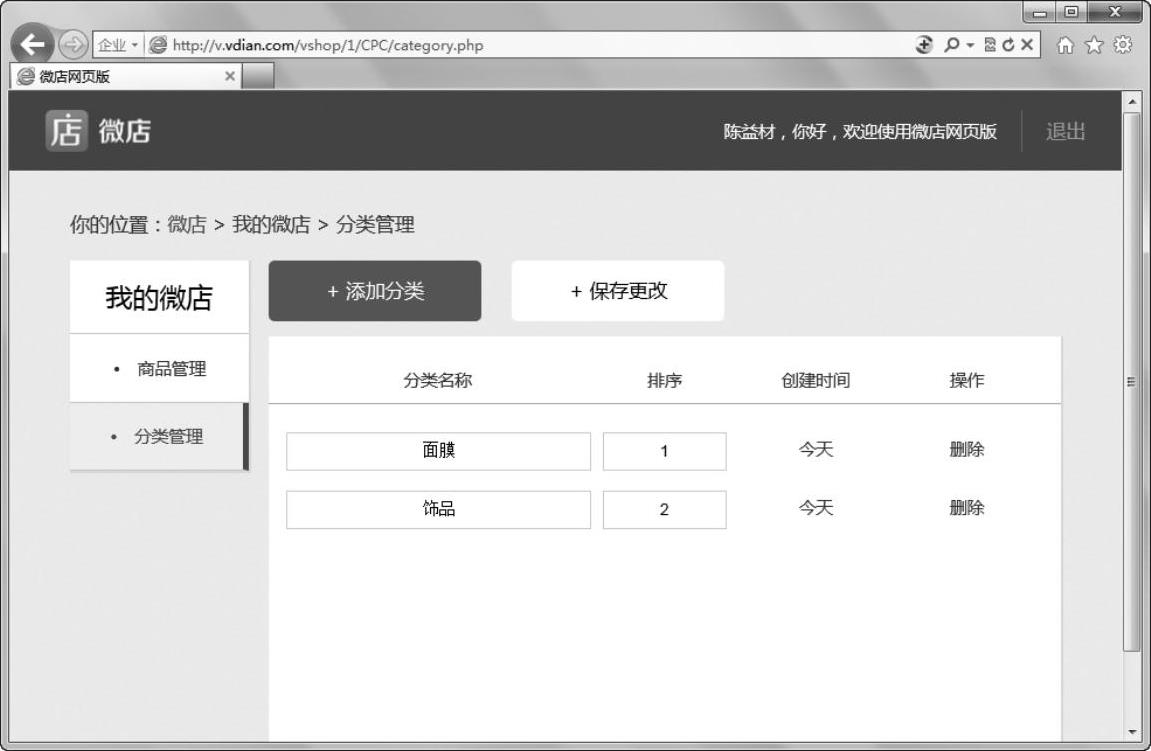
Task: Close the 微店网页版 tab
Action: [x=229, y=77]
